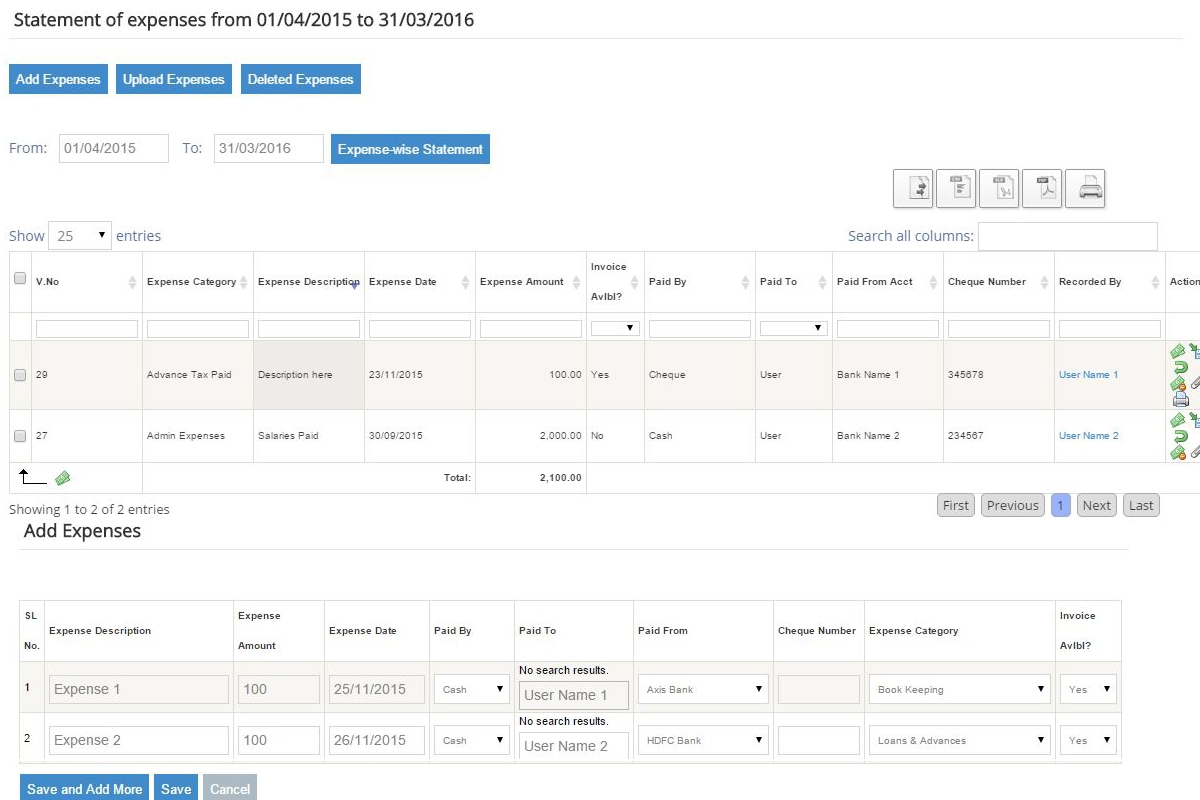The height and width of the screenshot is (800, 1200).
Task: Open the Show entries dropdown set to 25
Action: 80,235
